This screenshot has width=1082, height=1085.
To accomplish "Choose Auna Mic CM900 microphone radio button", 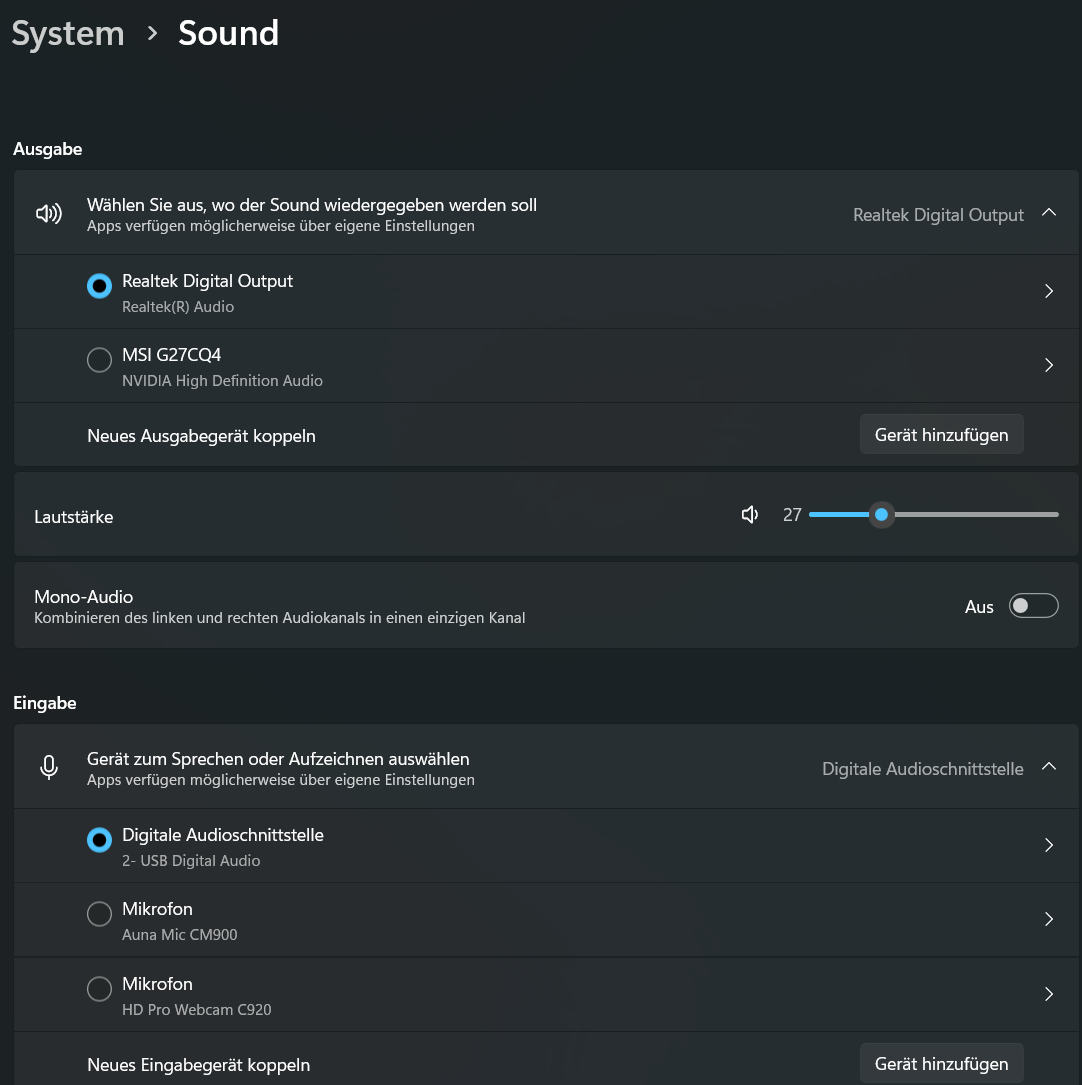I will 99,914.
